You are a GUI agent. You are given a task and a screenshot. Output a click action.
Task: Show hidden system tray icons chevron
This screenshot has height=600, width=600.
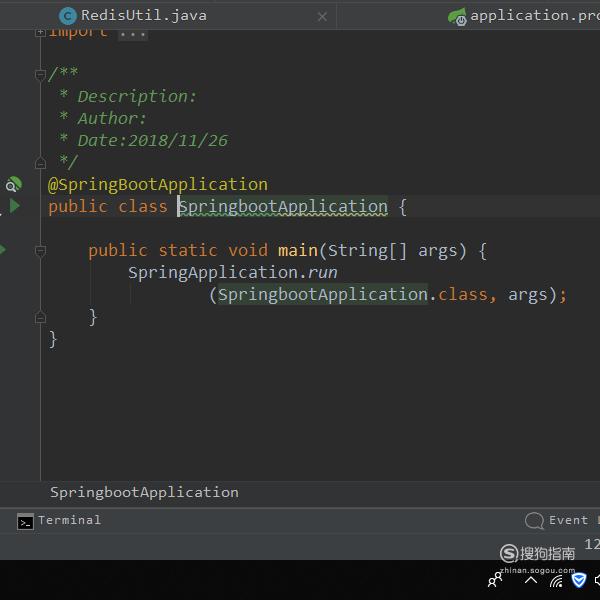[531, 580]
